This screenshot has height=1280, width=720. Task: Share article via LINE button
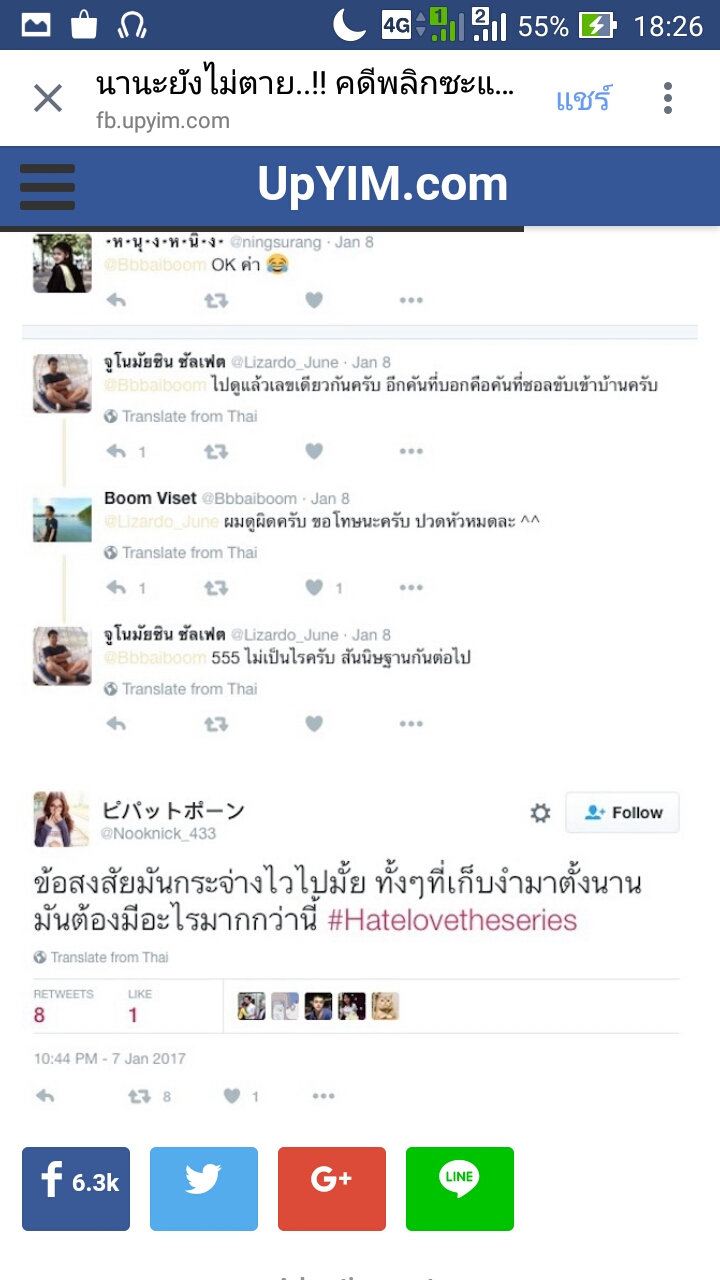coord(460,1188)
